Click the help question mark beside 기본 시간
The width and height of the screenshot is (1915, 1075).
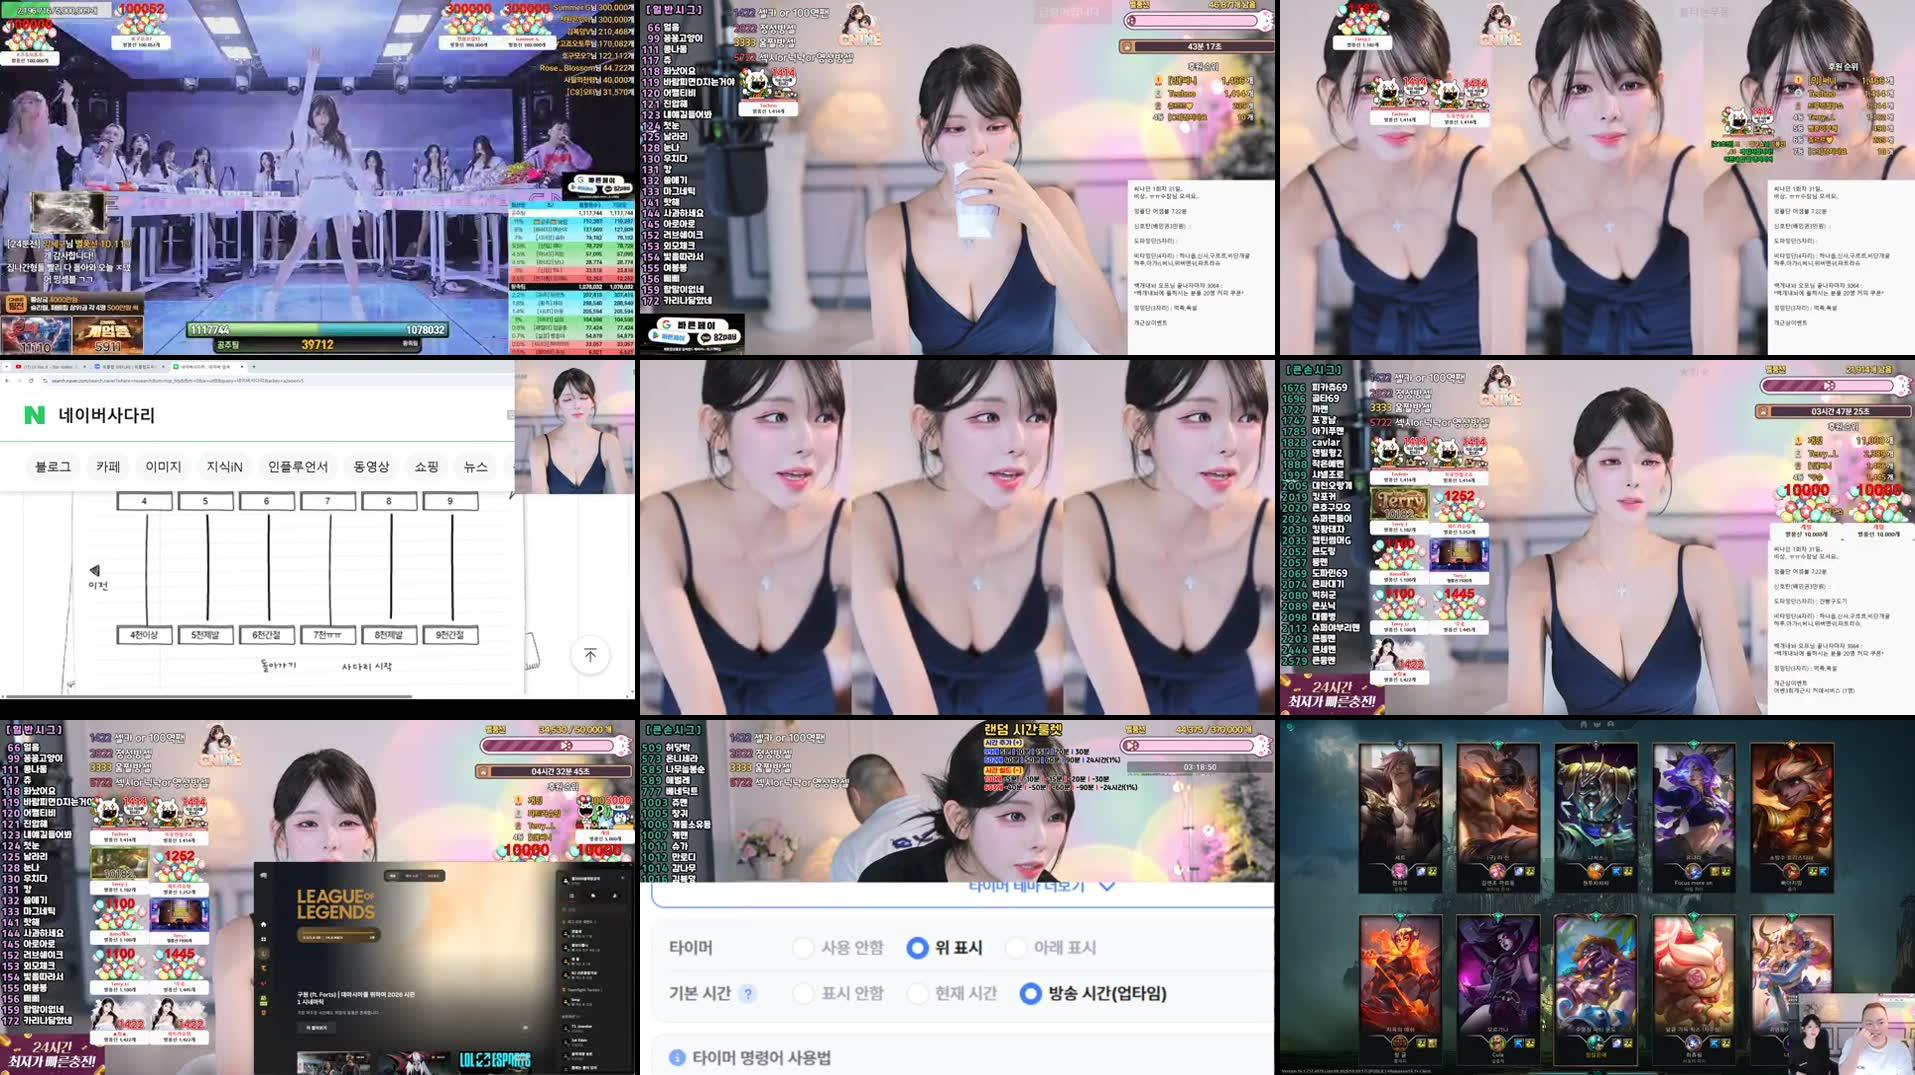click(x=748, y=994)
